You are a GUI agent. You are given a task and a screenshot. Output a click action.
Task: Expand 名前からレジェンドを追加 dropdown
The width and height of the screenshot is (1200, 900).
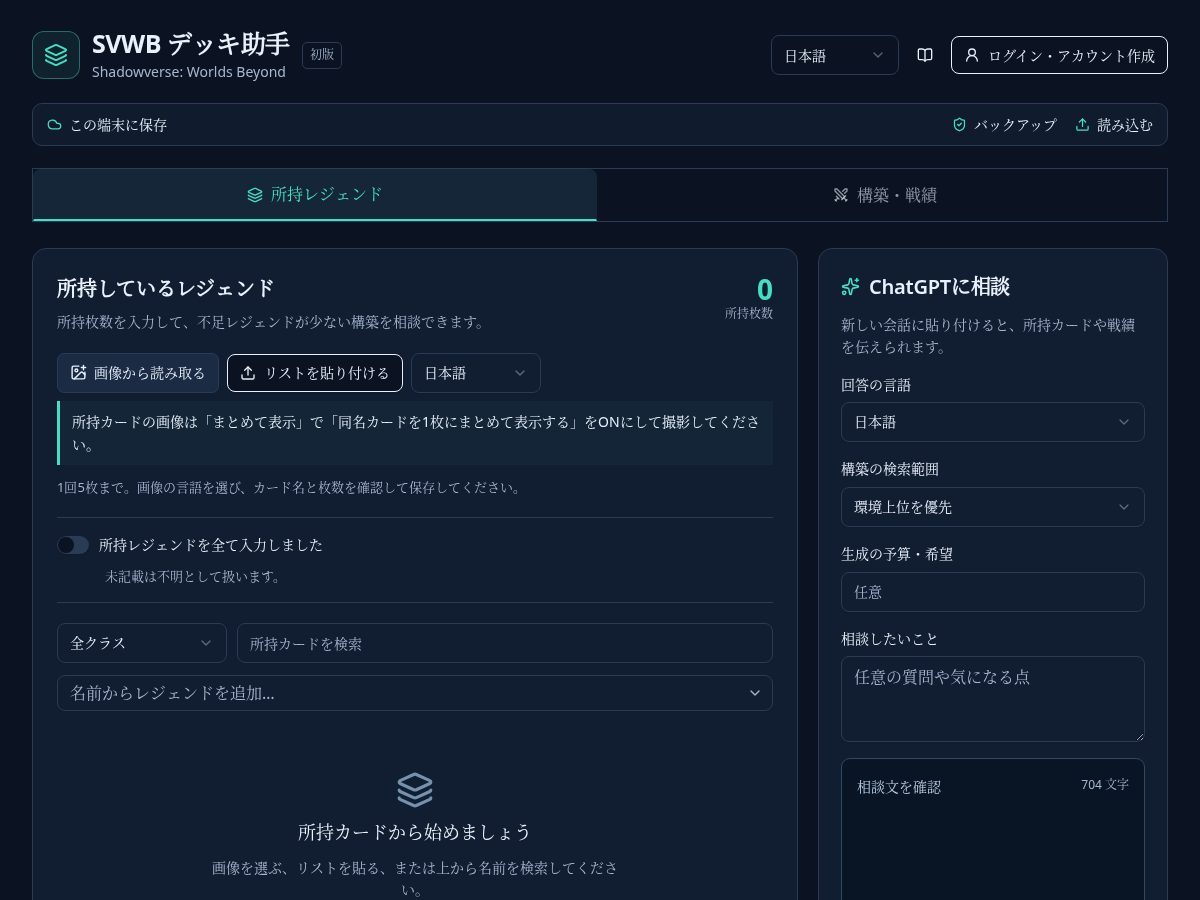tap(415, 693)
